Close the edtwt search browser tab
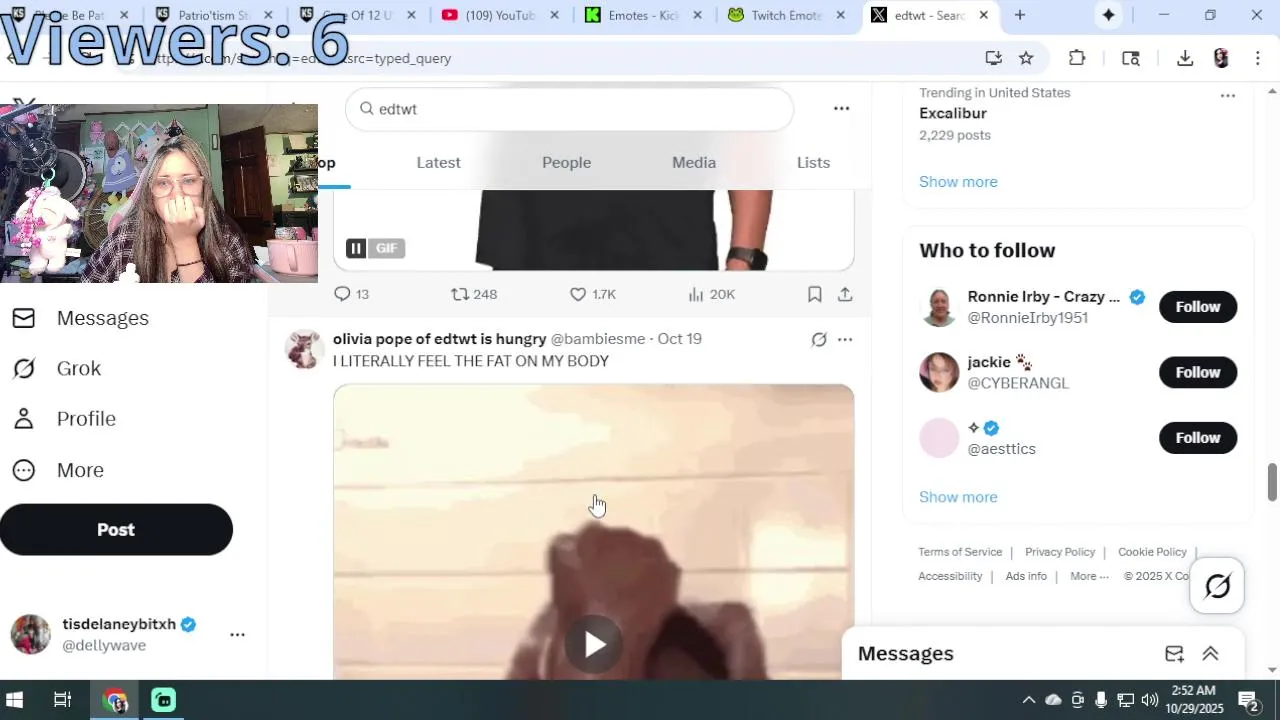This screenshot has width=1280, height=720. click(984, 15)
